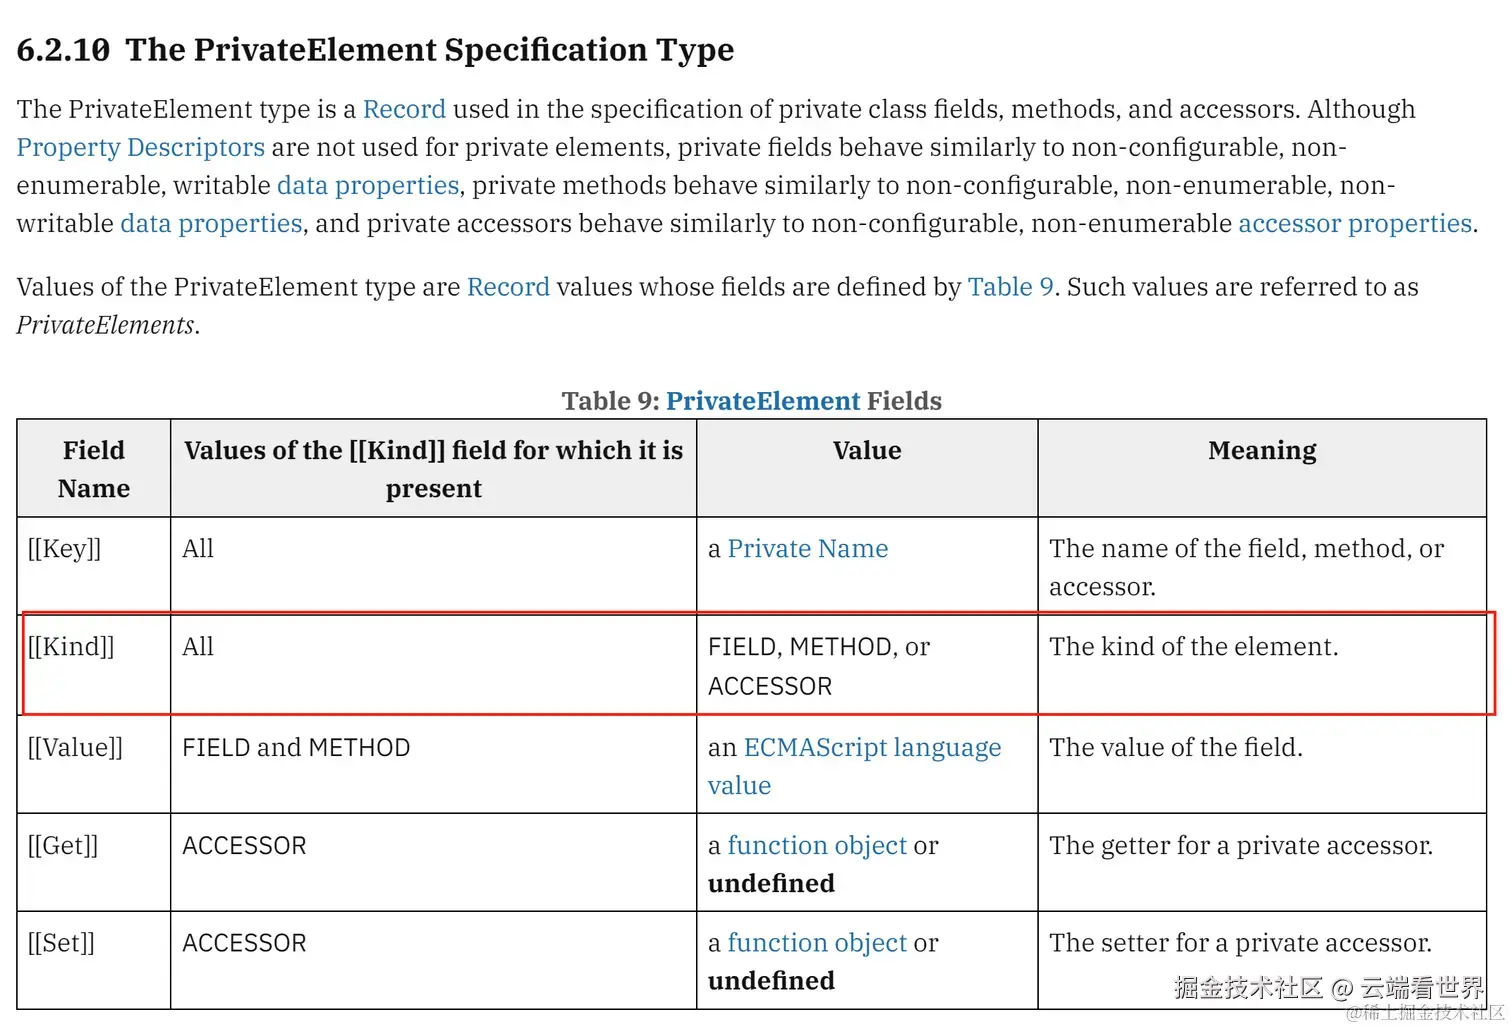Click the Record link before 'values whose fields'
Image resolution: width=1512 pixels, height=1029 pixels.
click(x=508, y=287)
